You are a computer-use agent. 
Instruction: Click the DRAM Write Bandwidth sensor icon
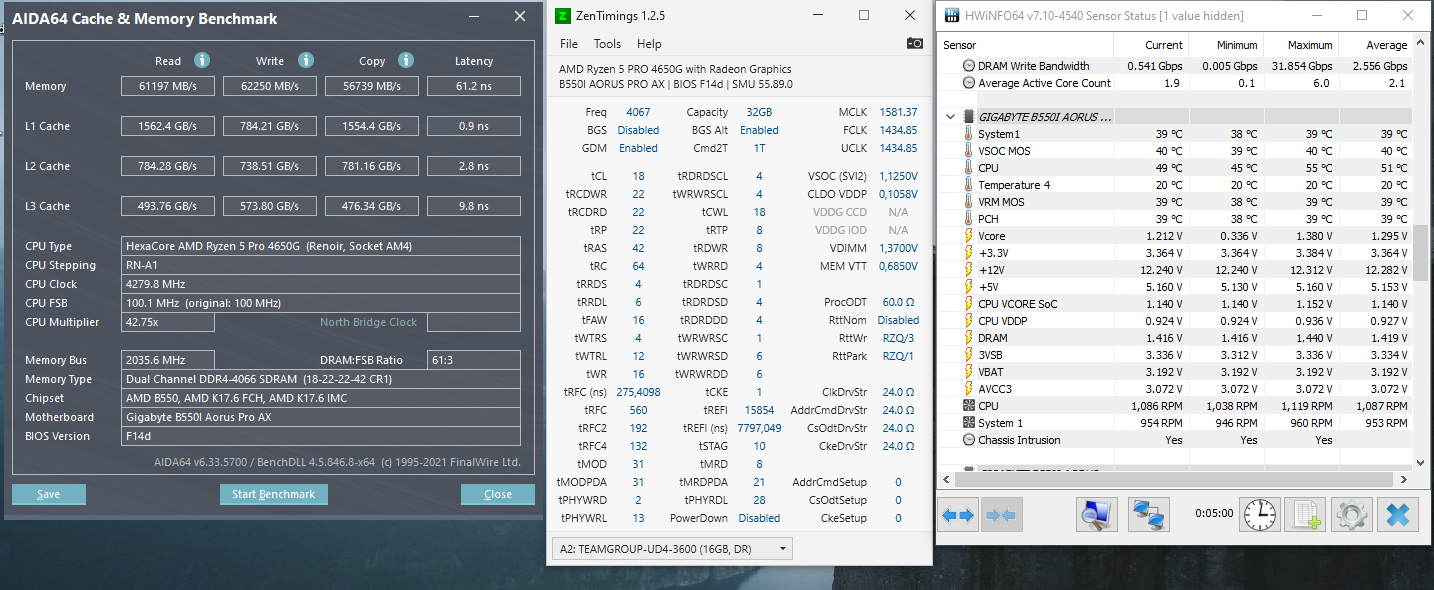(969, 66)
